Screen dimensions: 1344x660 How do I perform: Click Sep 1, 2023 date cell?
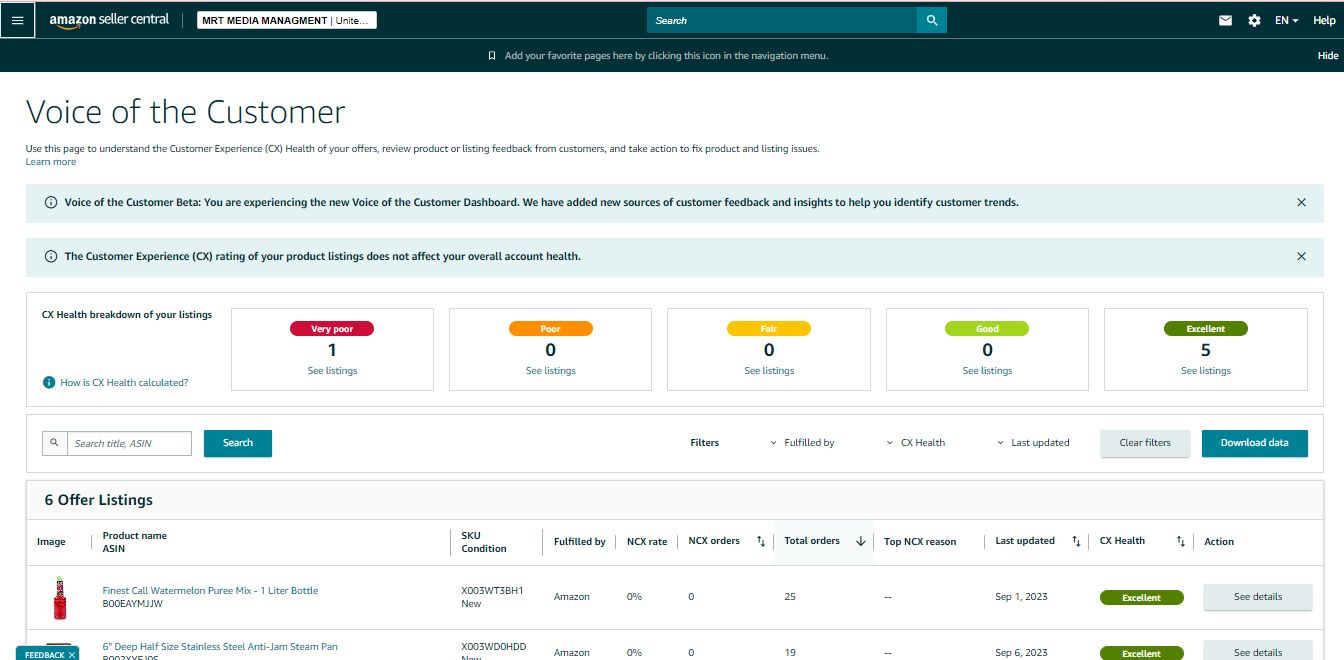click(x=1022, y=597)
